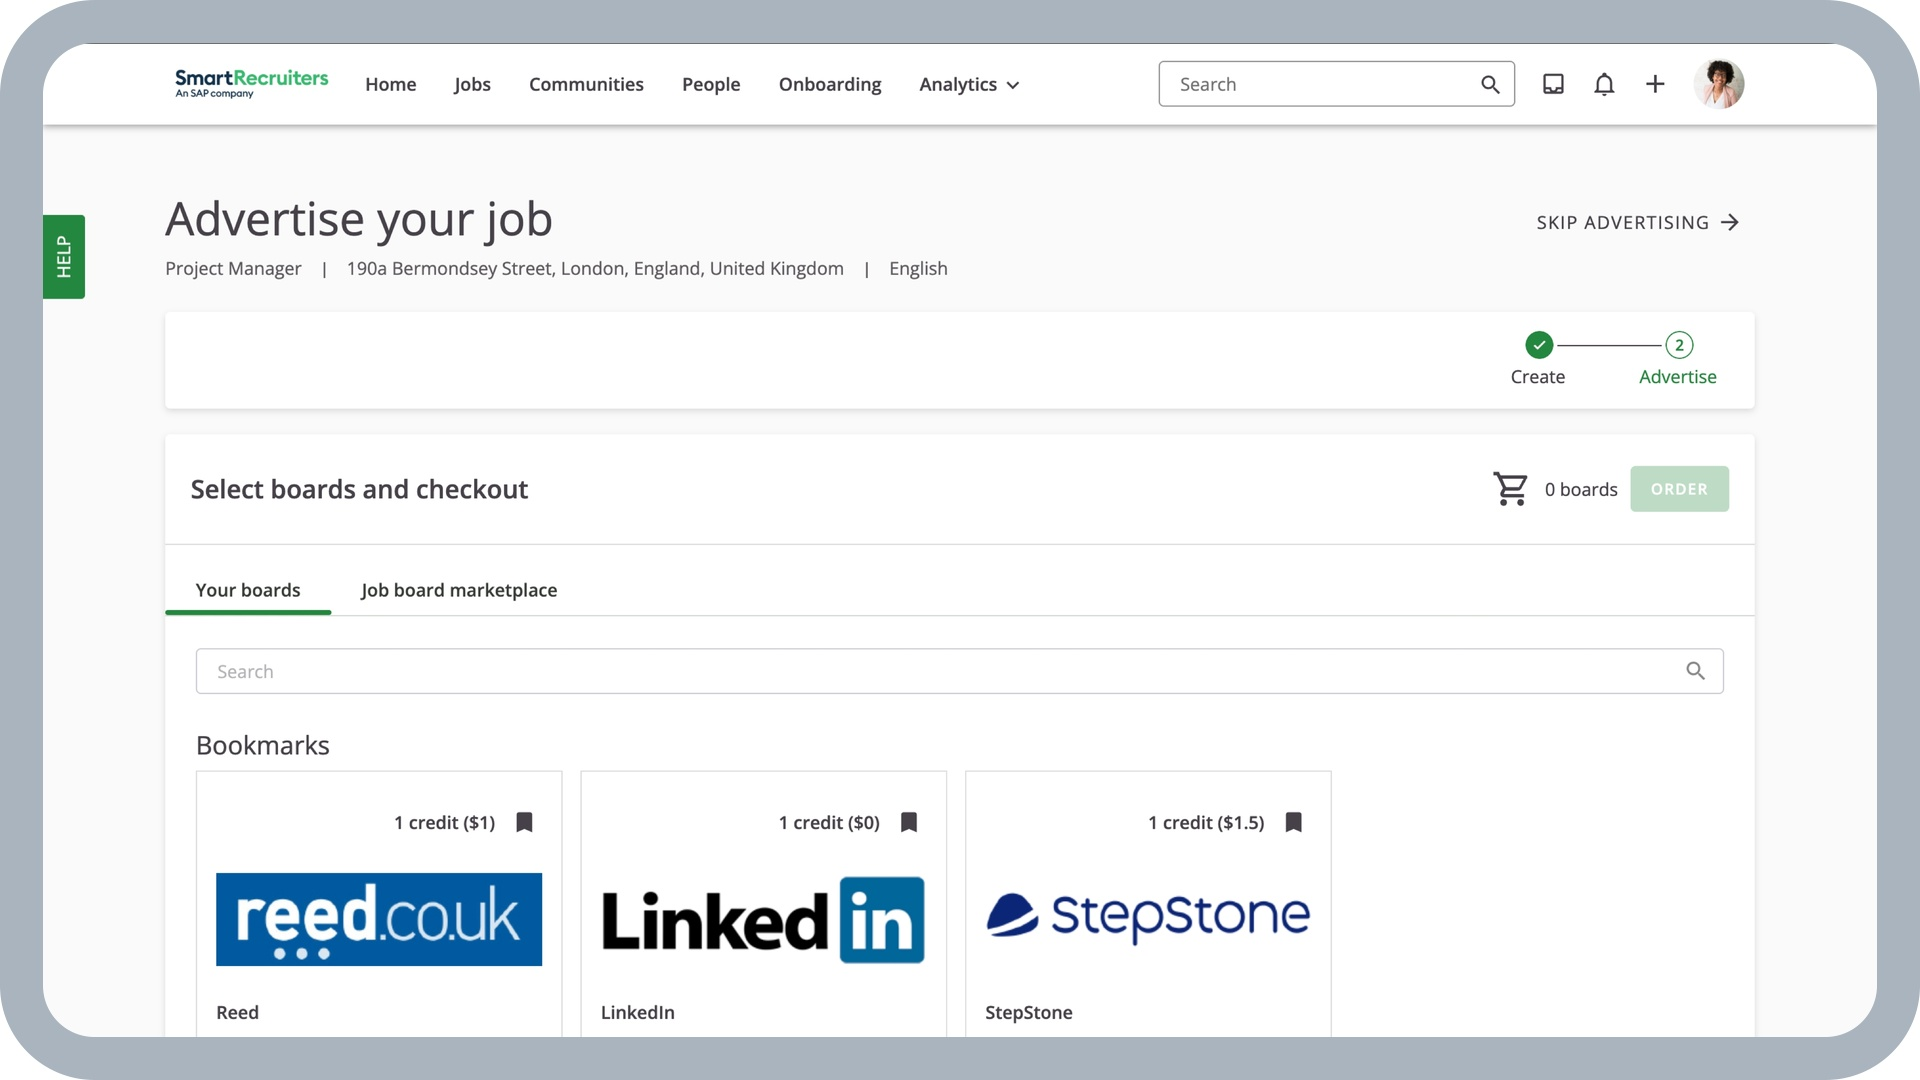Toggle the bookmark on LinkedIn card
This screenshot has height=1080, width=1920.
pos(909,822)
